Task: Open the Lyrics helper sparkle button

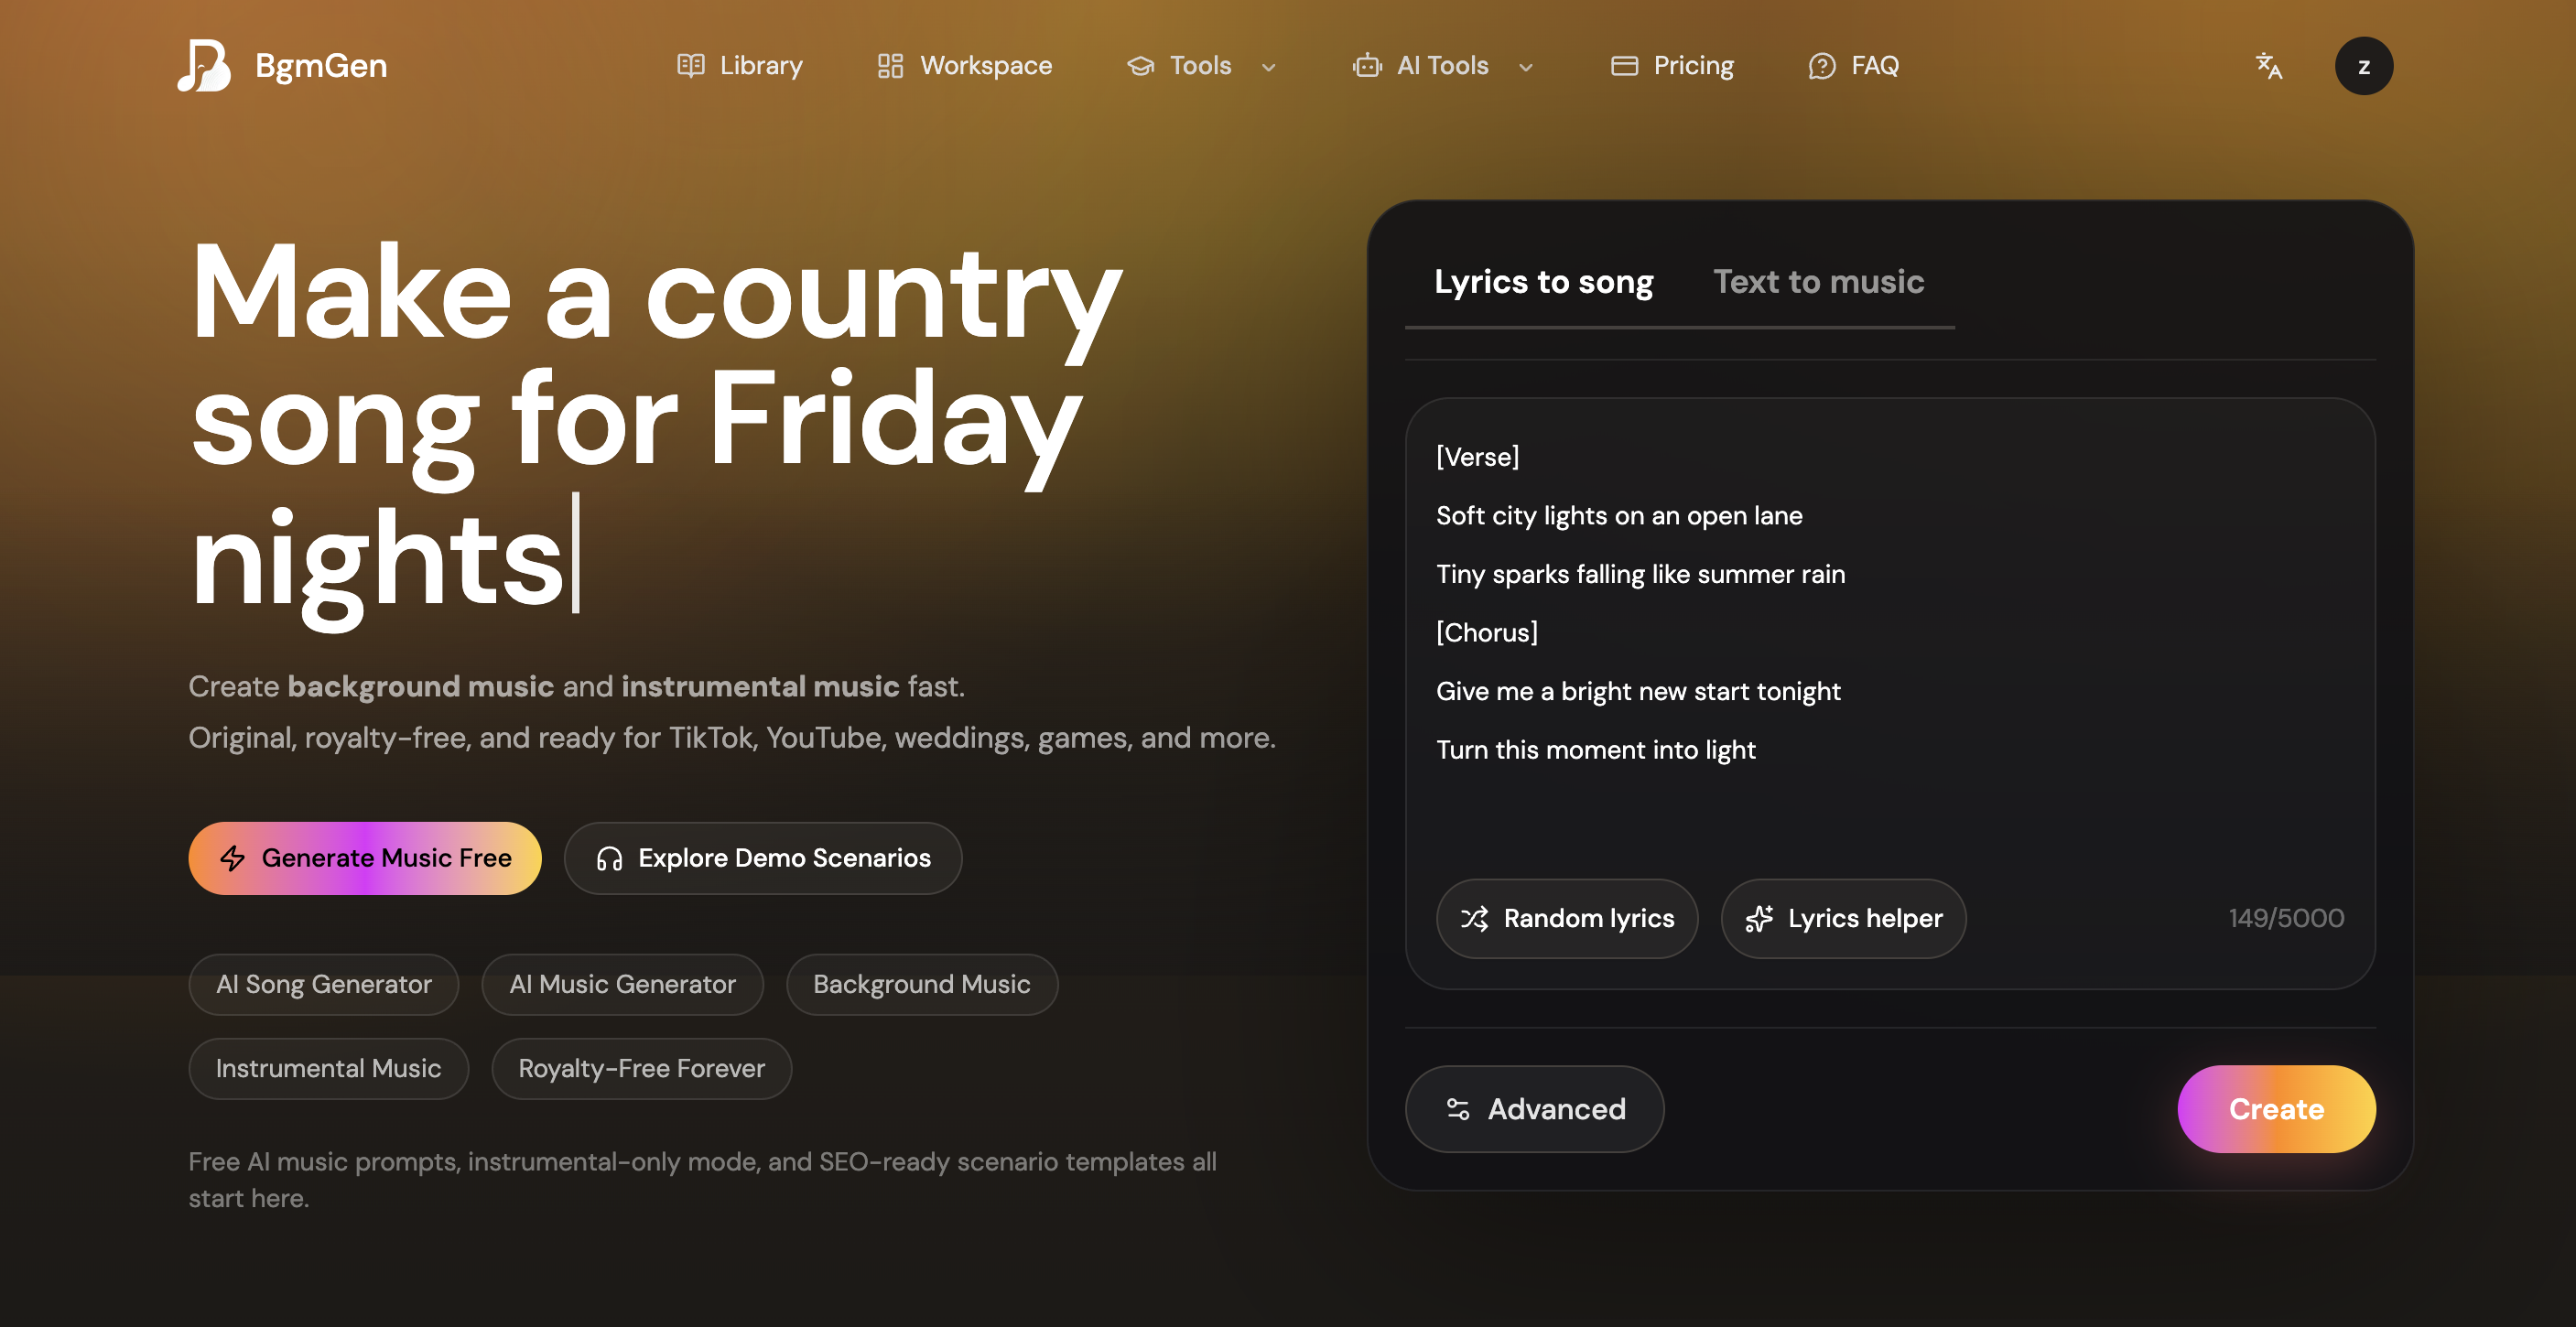Action: click(1843, 918)
